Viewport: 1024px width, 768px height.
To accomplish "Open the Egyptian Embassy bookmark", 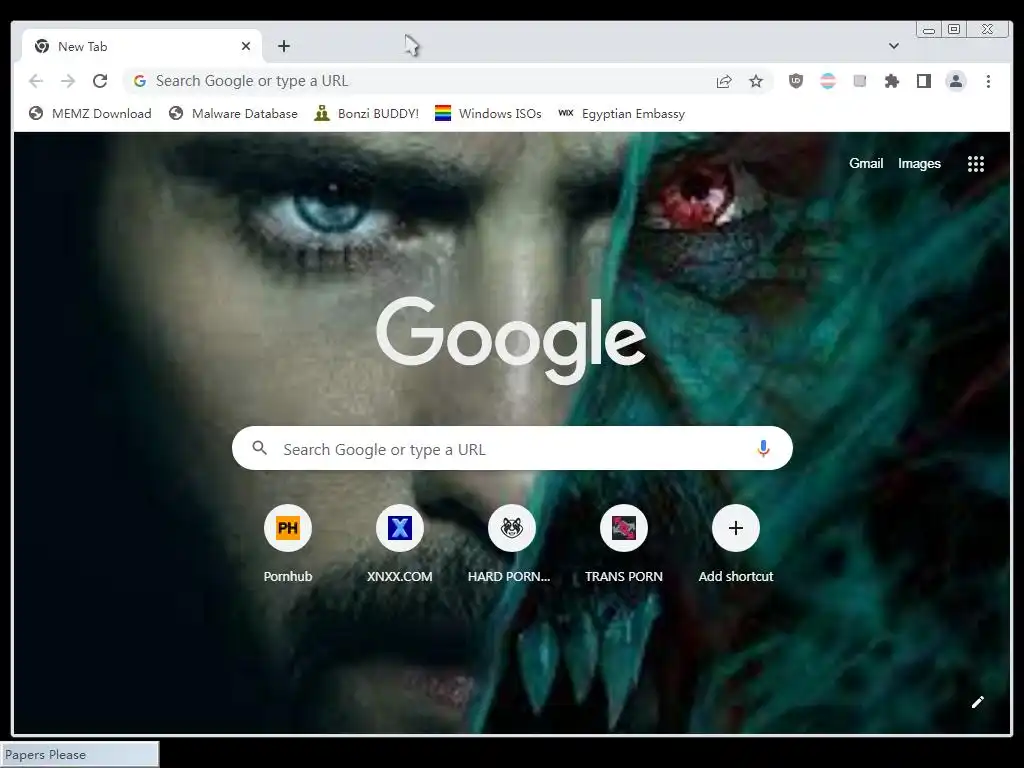I will pyautogui.click(x=621, y=114).
